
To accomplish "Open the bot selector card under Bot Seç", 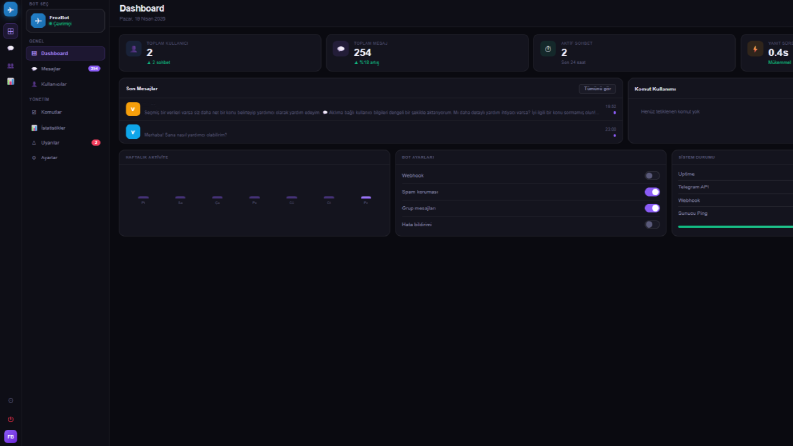I will [65, 21].
